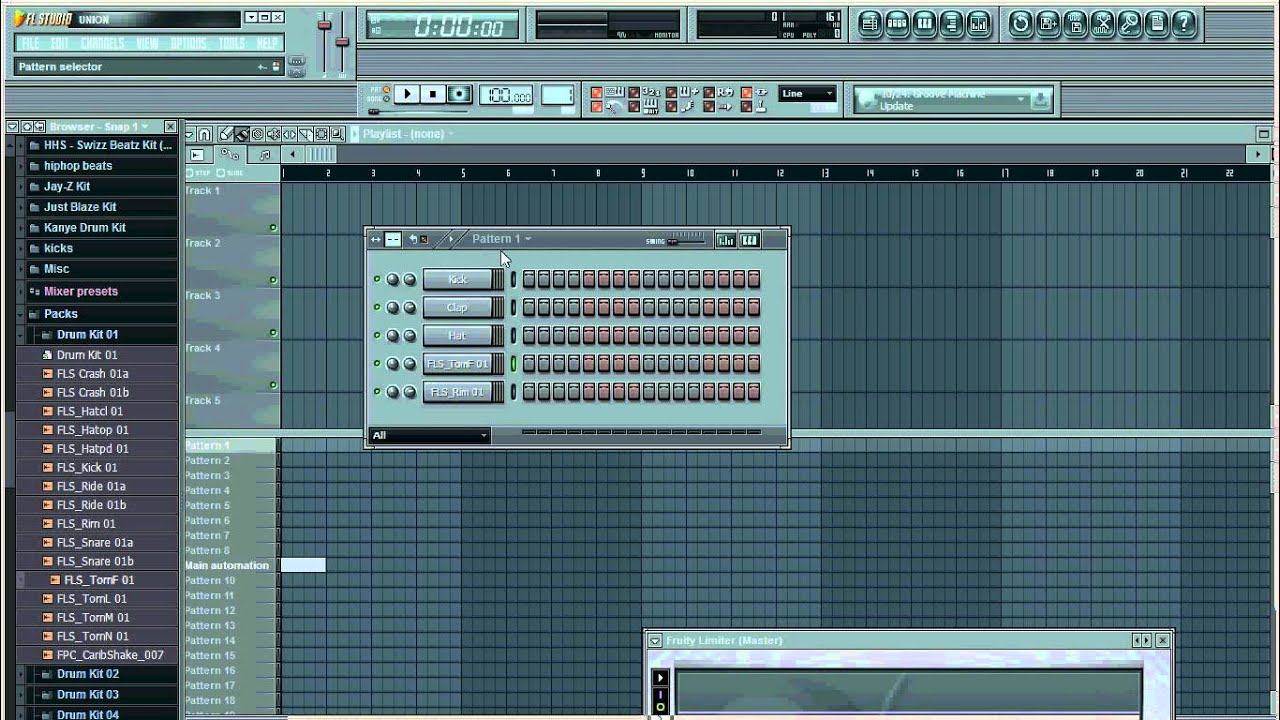This screenshot has width=1280, height=720.
Task: Open the Playlist (none) title dropdown
Action: (408, 134)
